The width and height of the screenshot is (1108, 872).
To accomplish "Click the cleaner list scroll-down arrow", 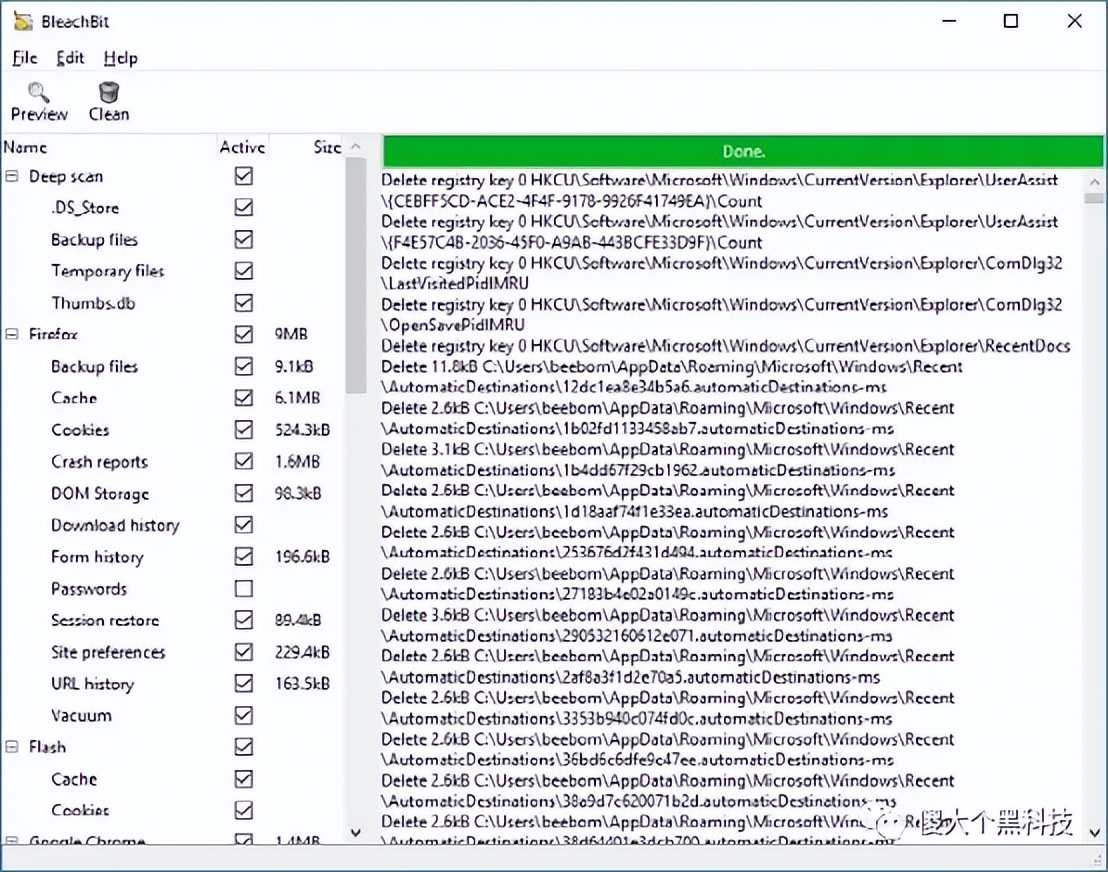I will click(x=356, y=831).
